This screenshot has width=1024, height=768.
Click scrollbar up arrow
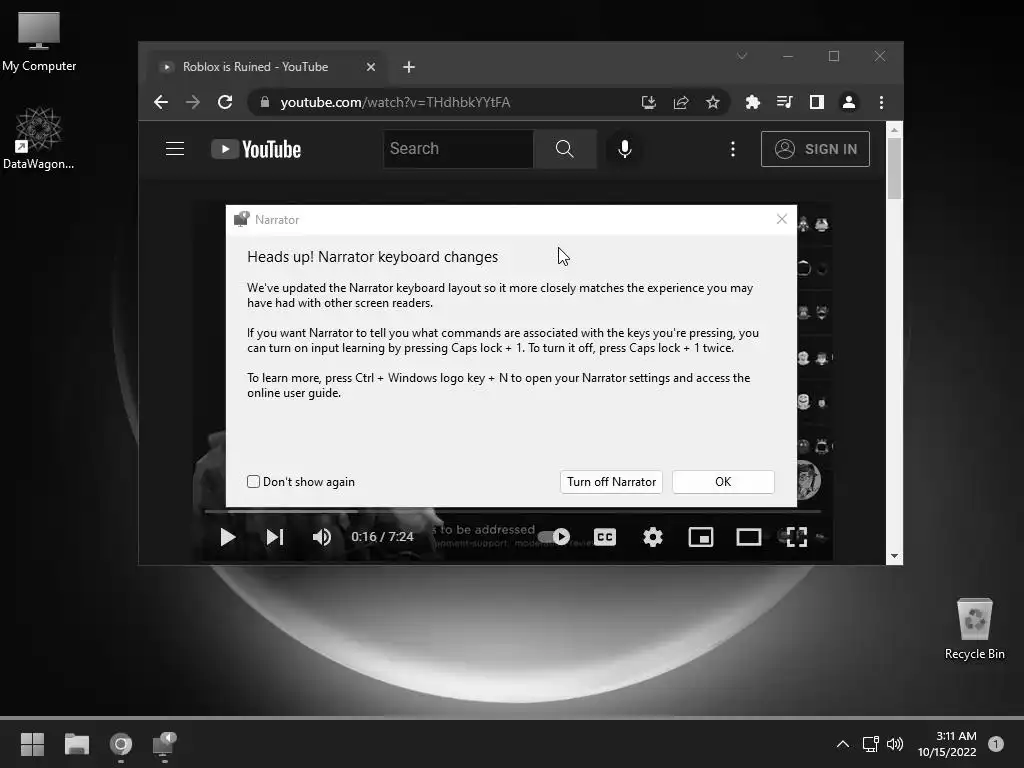[895, 130]
